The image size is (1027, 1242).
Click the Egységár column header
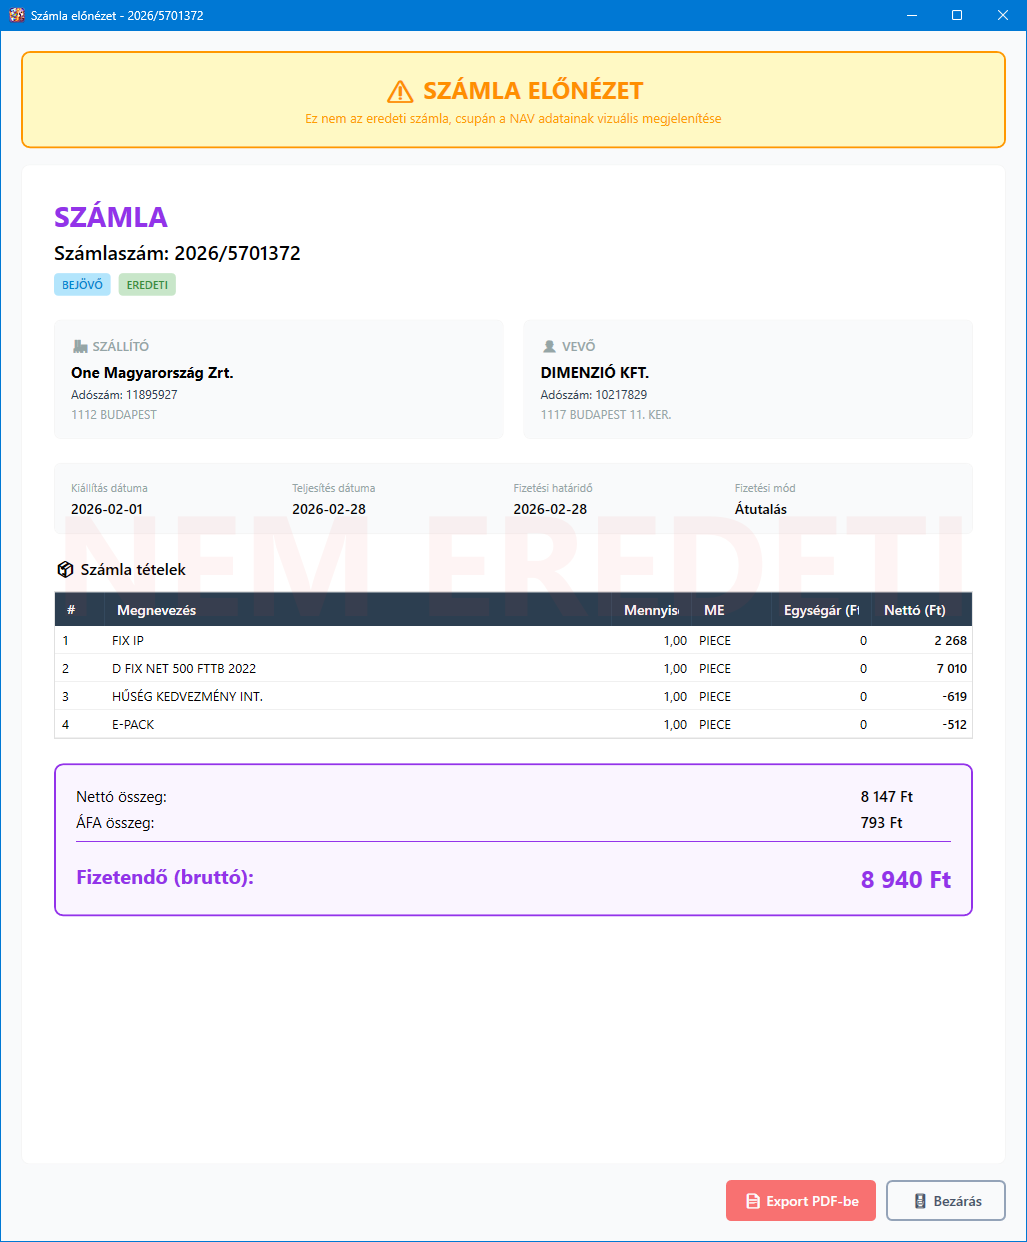820,610
